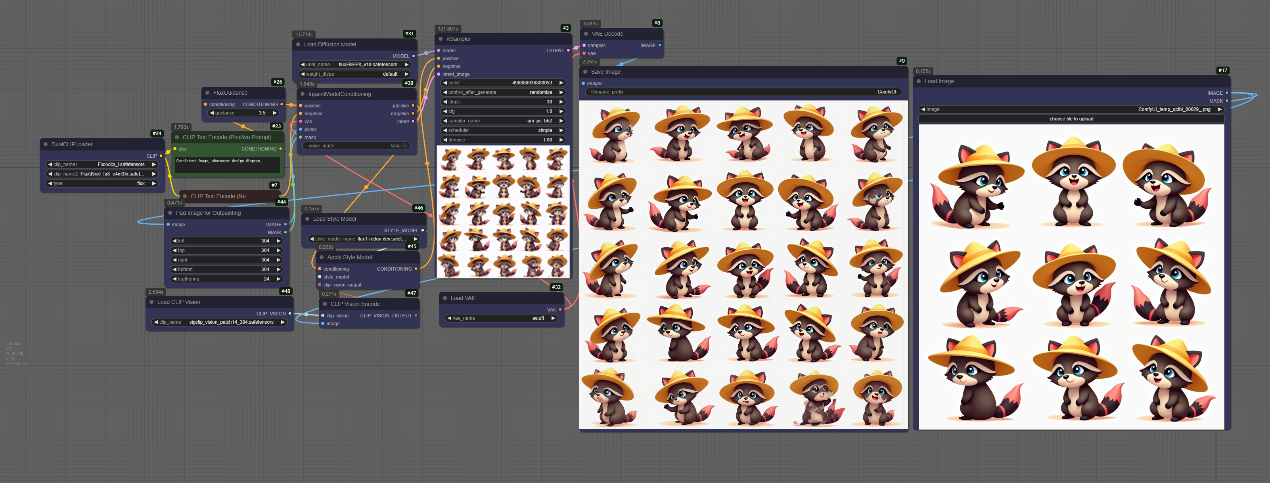Click the VAE Decode node collapse dot

click(x=586, y=33)
